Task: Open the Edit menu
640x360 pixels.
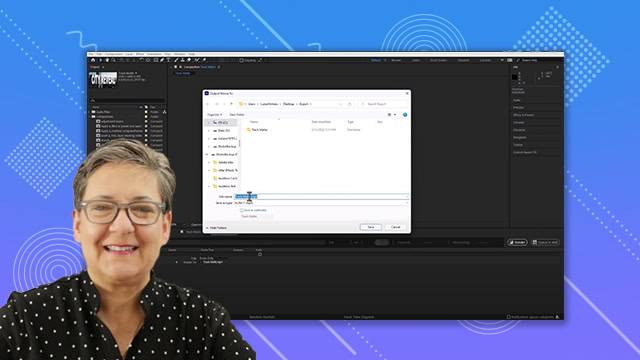Action: [99, 54]
